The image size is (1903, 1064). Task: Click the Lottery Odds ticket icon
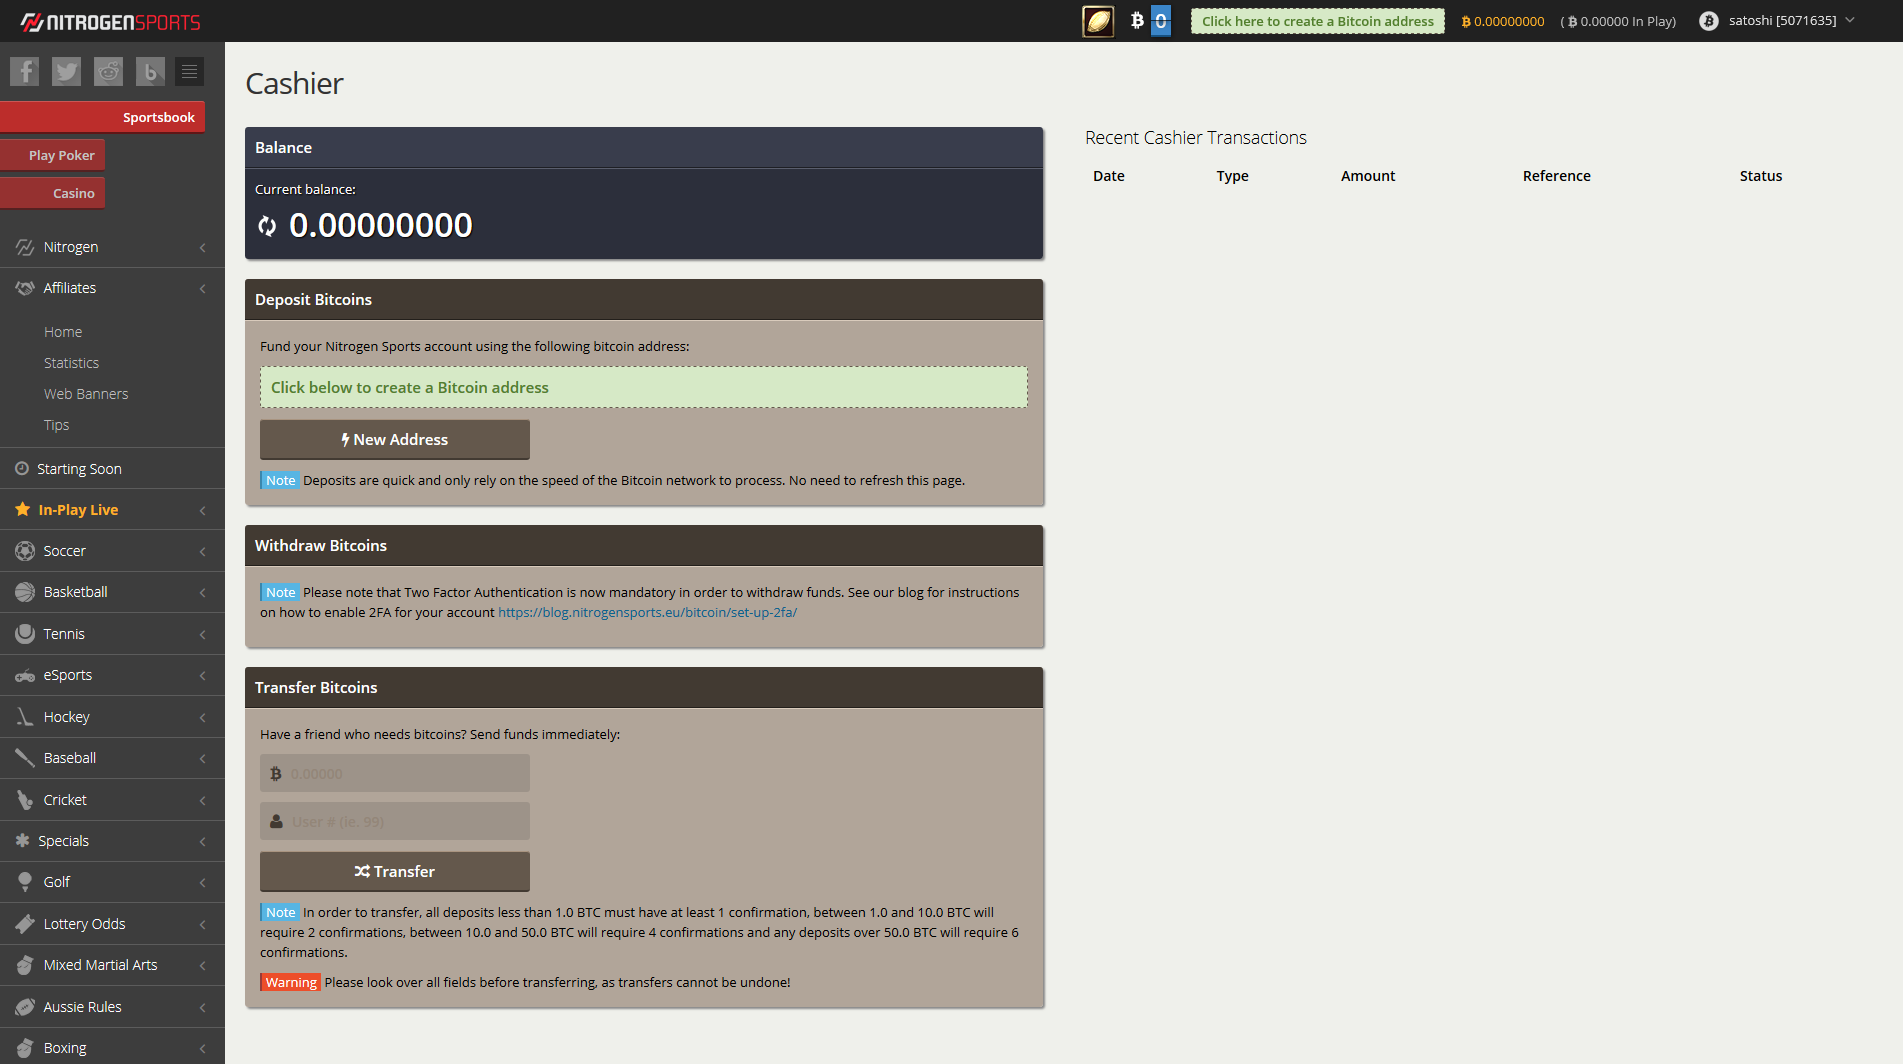click(x=25, y=924)
